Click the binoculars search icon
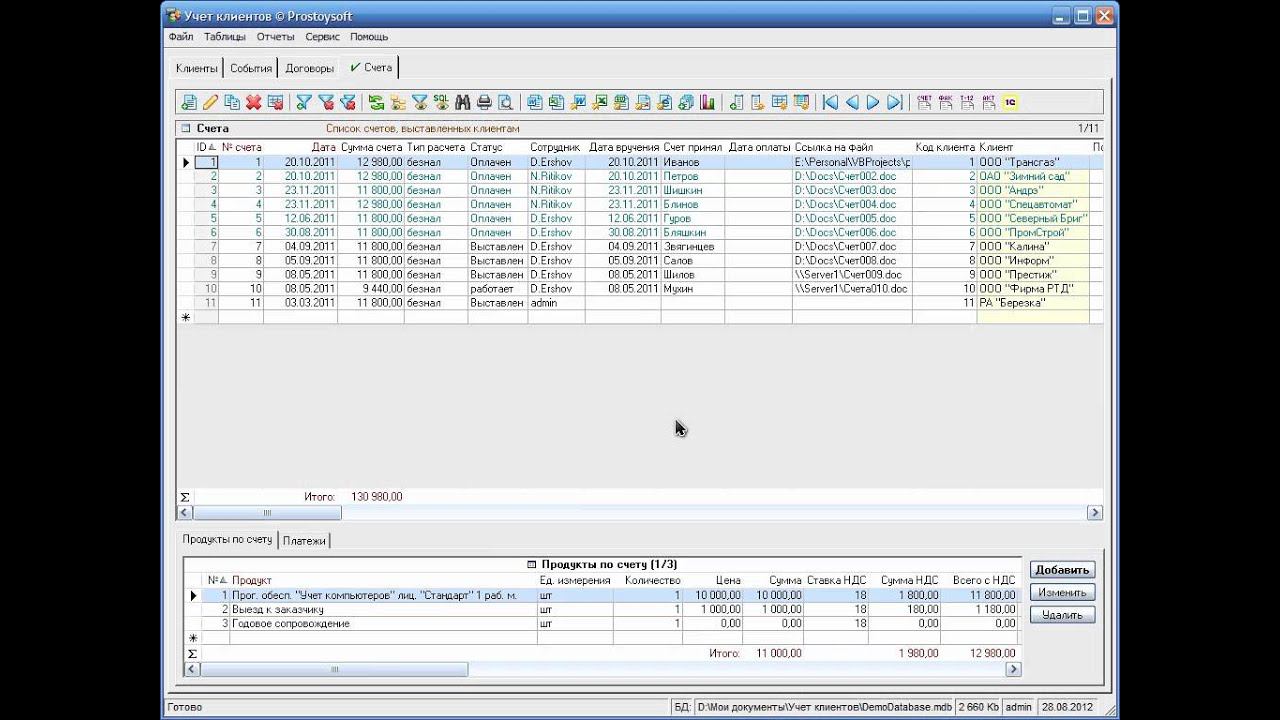 (462, 102)
